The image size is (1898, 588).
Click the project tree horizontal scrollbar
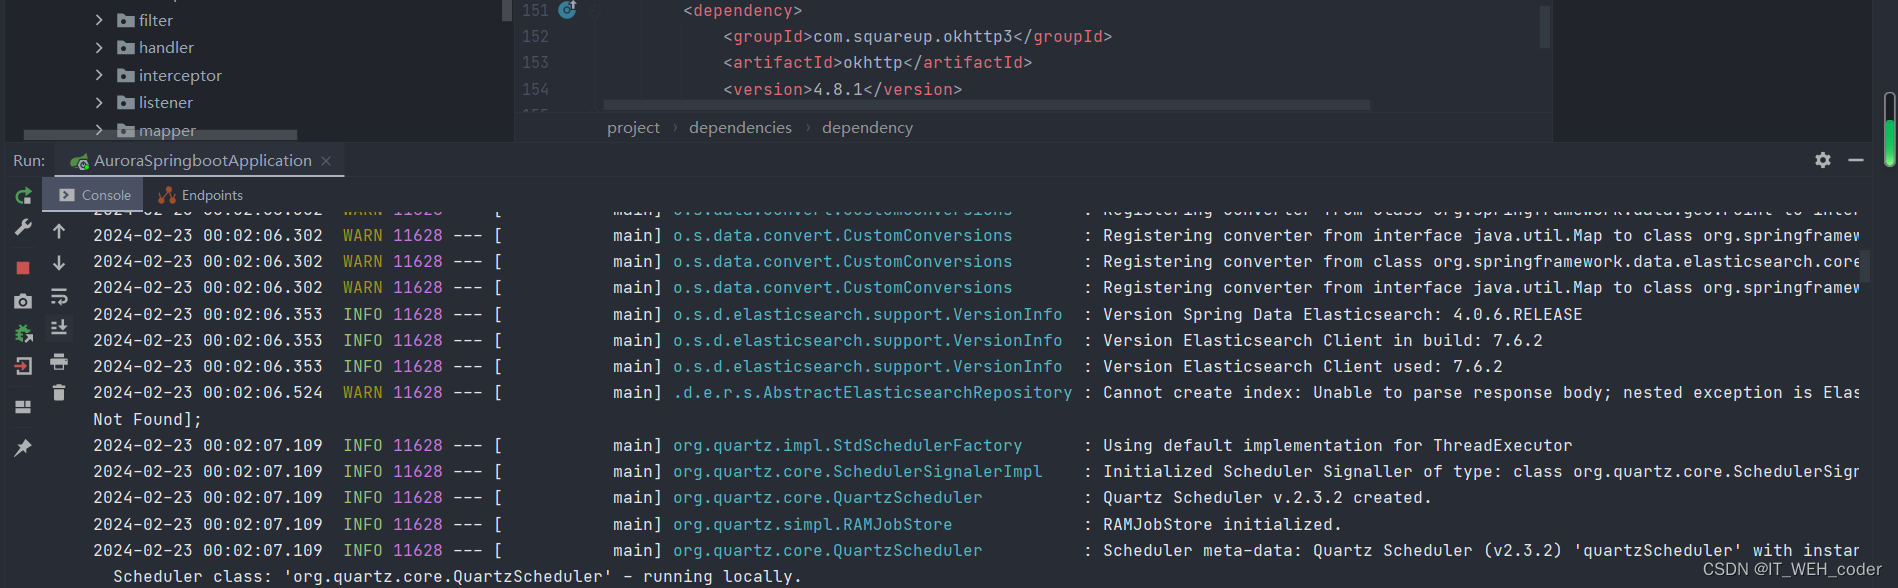(x=160, y=134)
